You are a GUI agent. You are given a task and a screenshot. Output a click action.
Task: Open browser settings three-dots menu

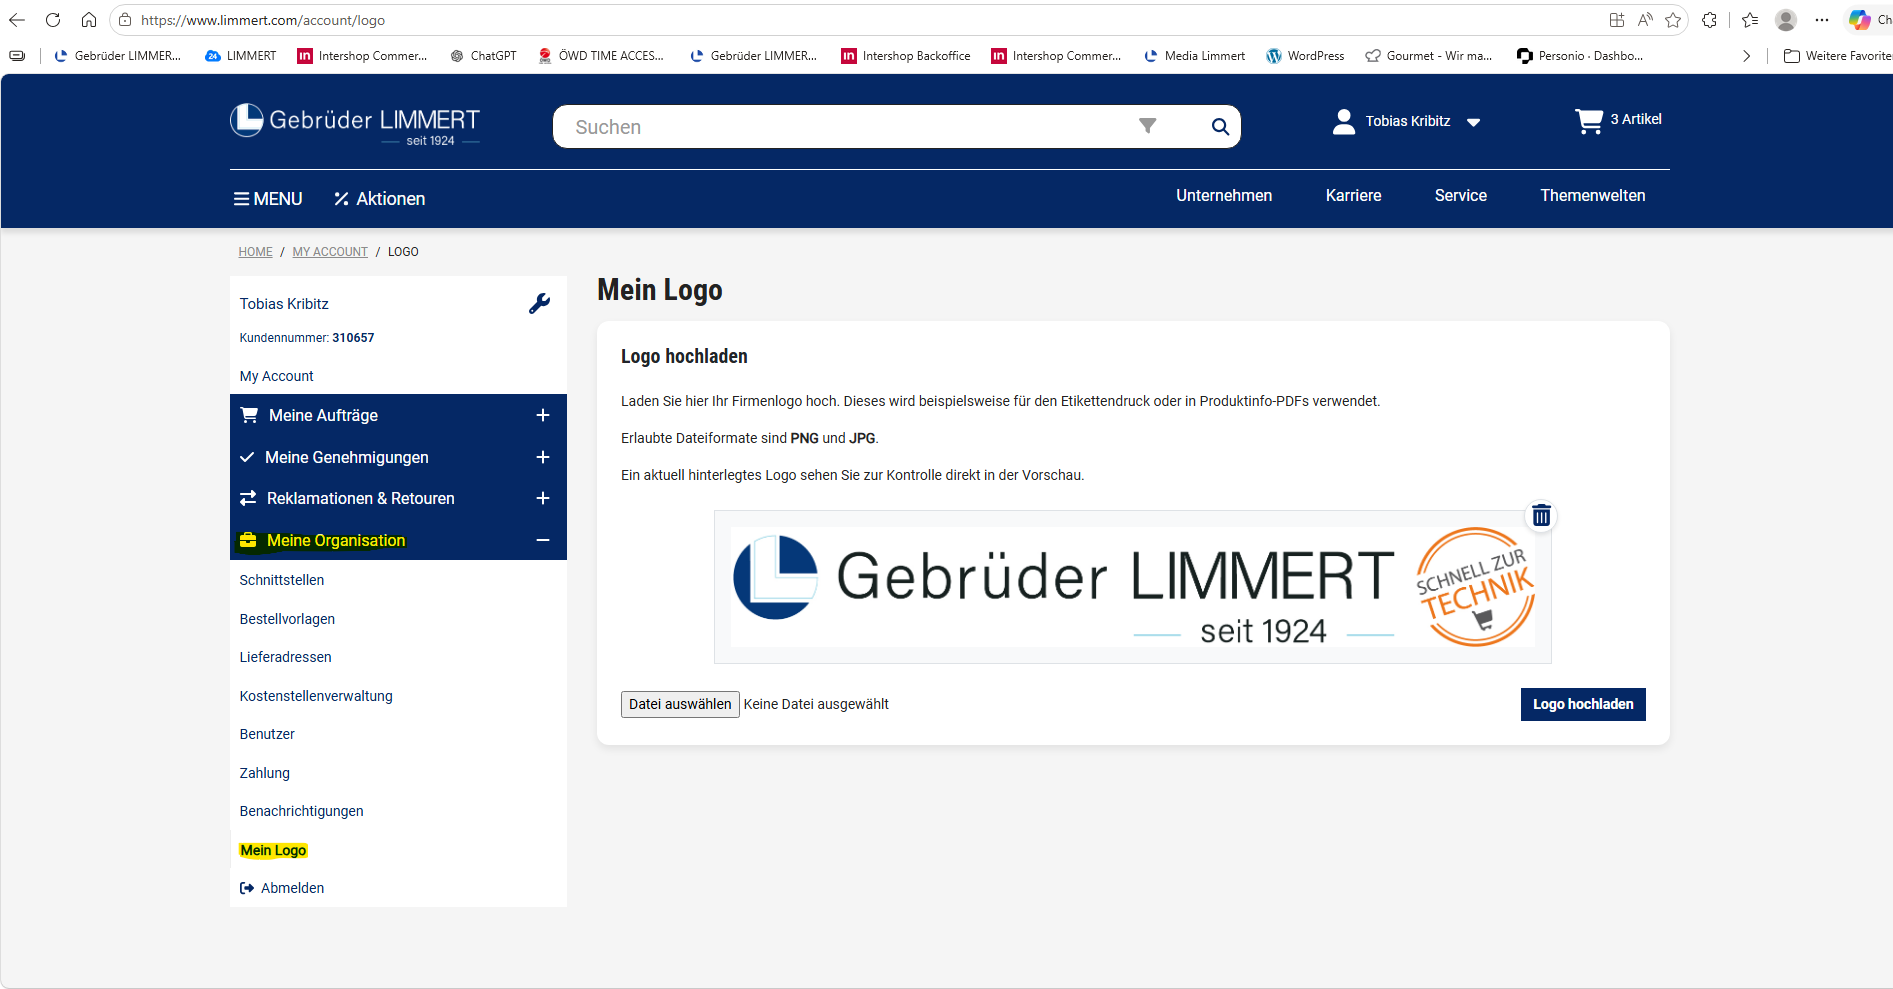click(1822, 20)
